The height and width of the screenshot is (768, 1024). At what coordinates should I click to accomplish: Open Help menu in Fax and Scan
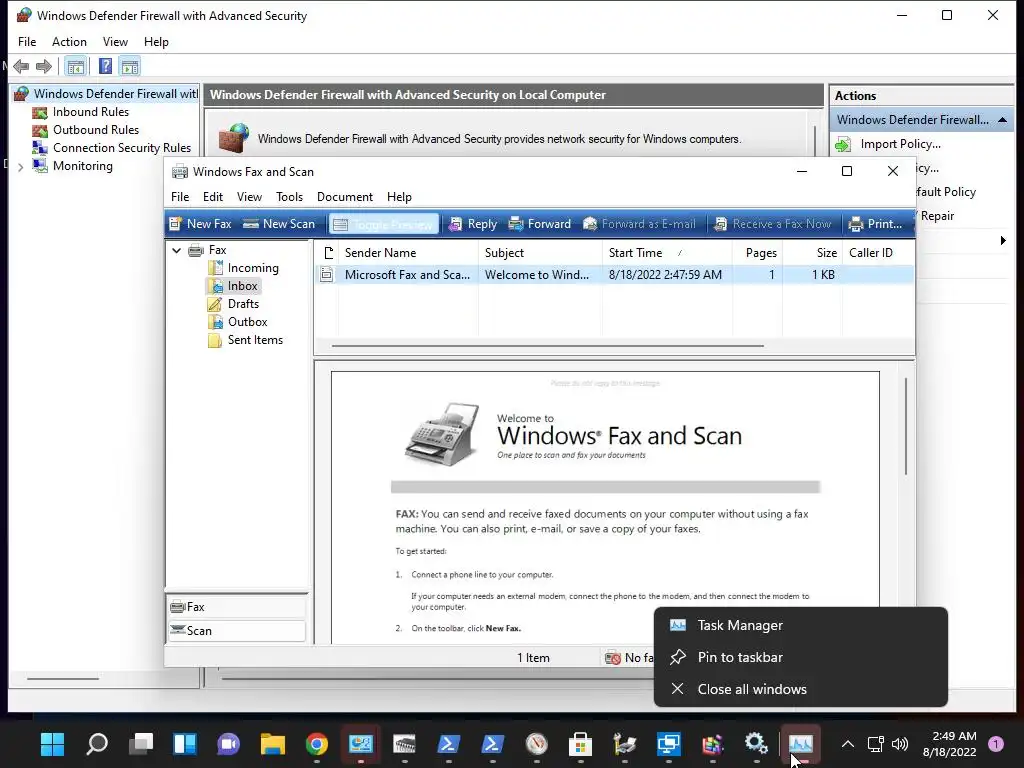399,197
